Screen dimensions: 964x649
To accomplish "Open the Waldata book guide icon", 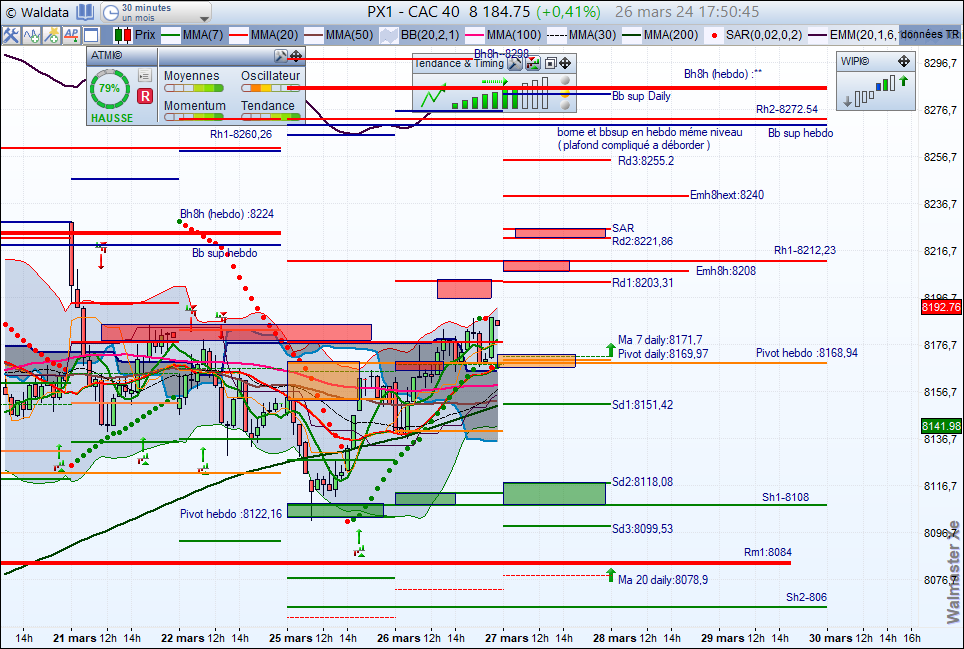I will (x=85, y=12).
